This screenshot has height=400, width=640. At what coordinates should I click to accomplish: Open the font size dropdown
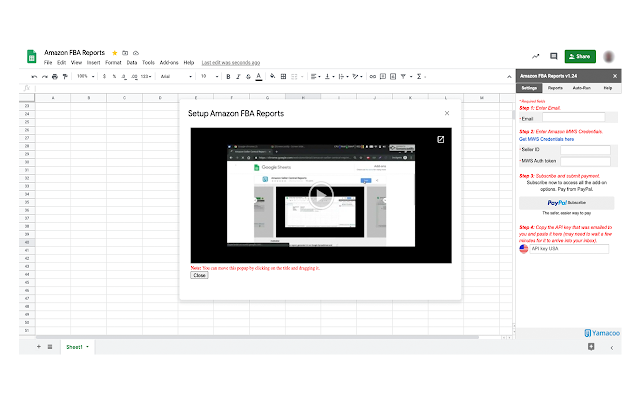pos(209,76)
